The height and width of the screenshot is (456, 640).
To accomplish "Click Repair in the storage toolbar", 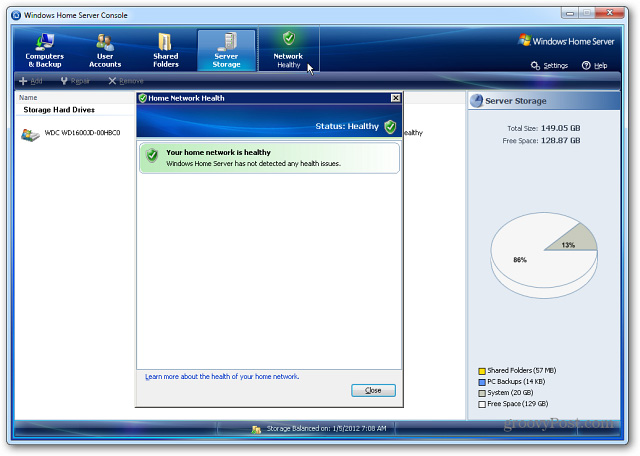I will (x=75, y=81).
